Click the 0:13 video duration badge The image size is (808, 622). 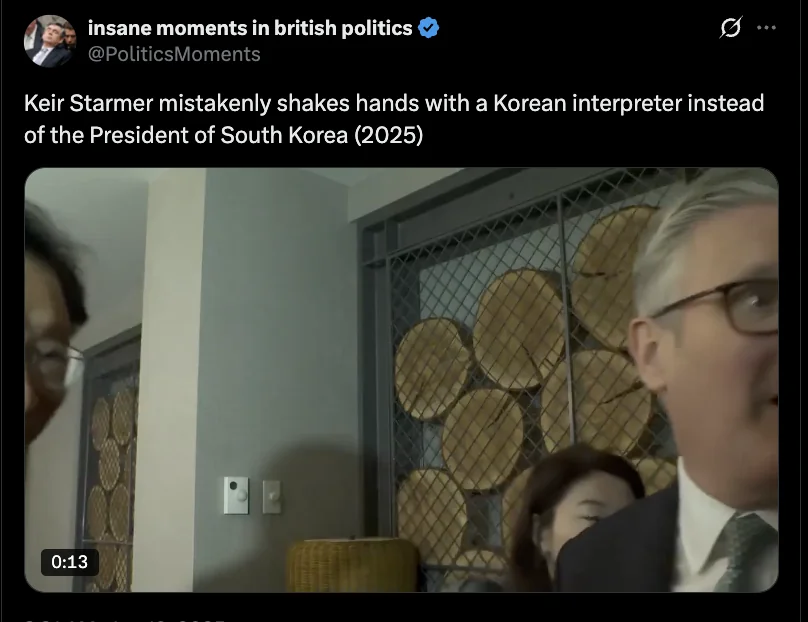click(x=70, y=562)
